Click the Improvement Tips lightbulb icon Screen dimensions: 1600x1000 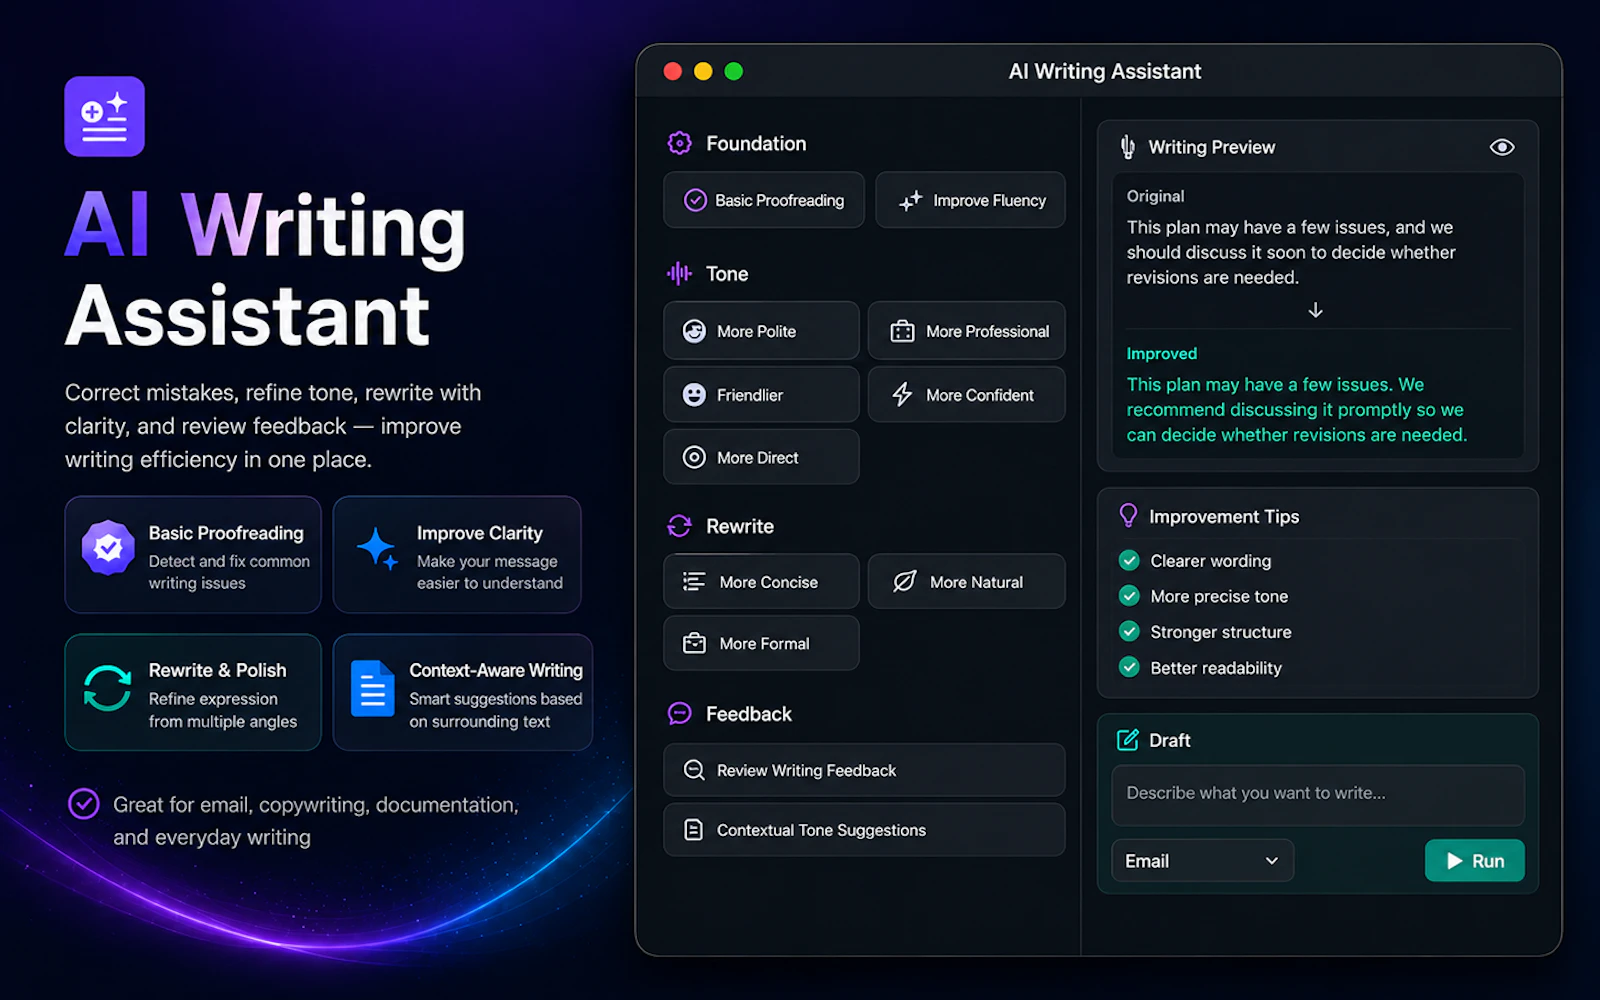(1128, 515)
